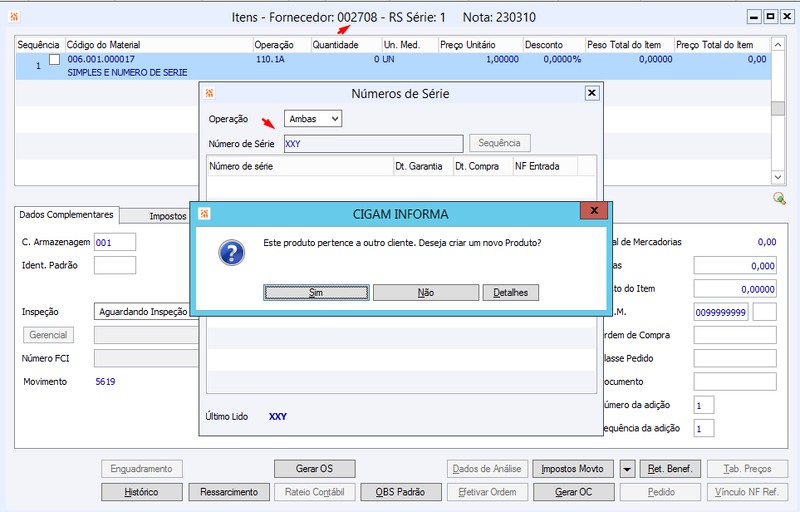Switch to the Dados Complementares tab

66,215
